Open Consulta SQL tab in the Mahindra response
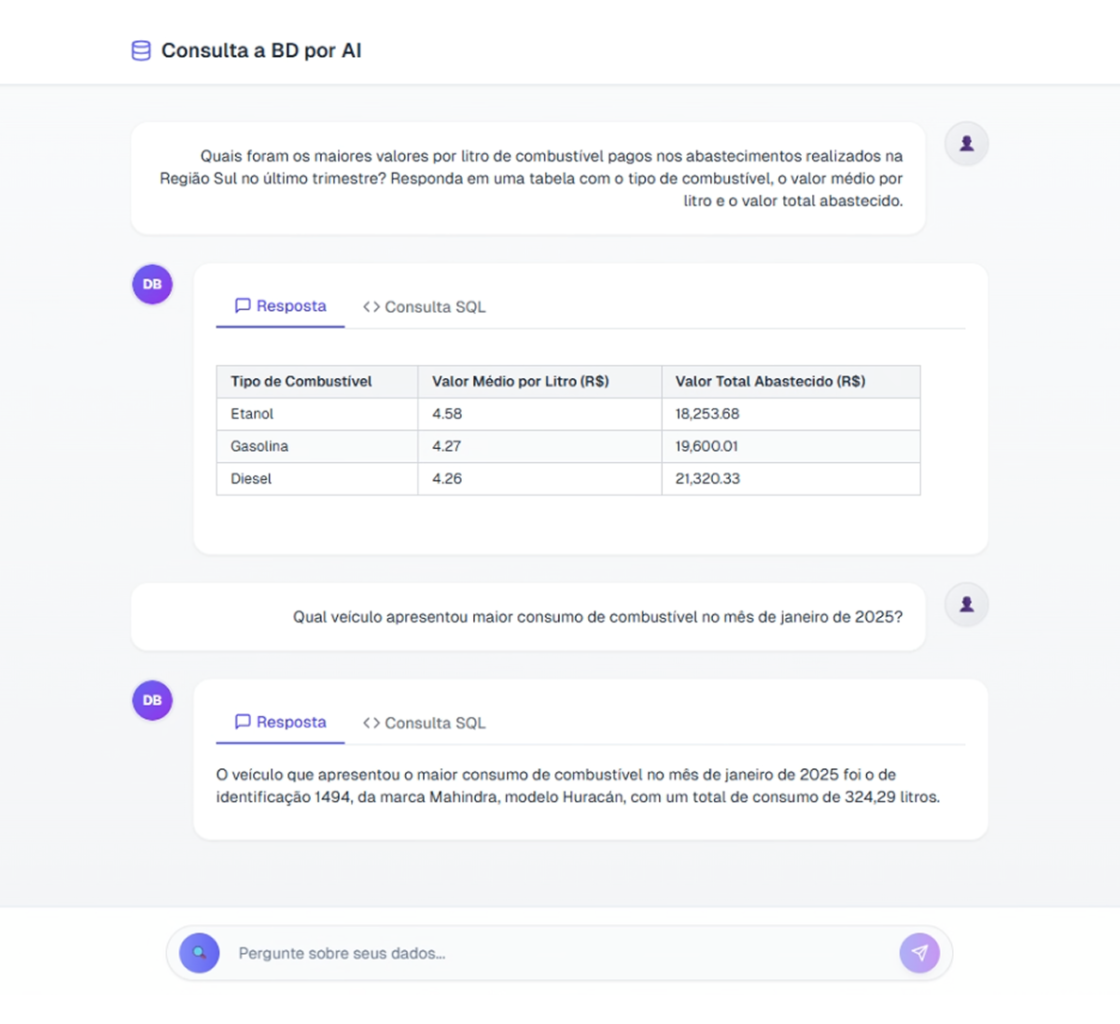Image resolution: width=1120 pixels, height=1024 pixels. click(x=424, y=723)
